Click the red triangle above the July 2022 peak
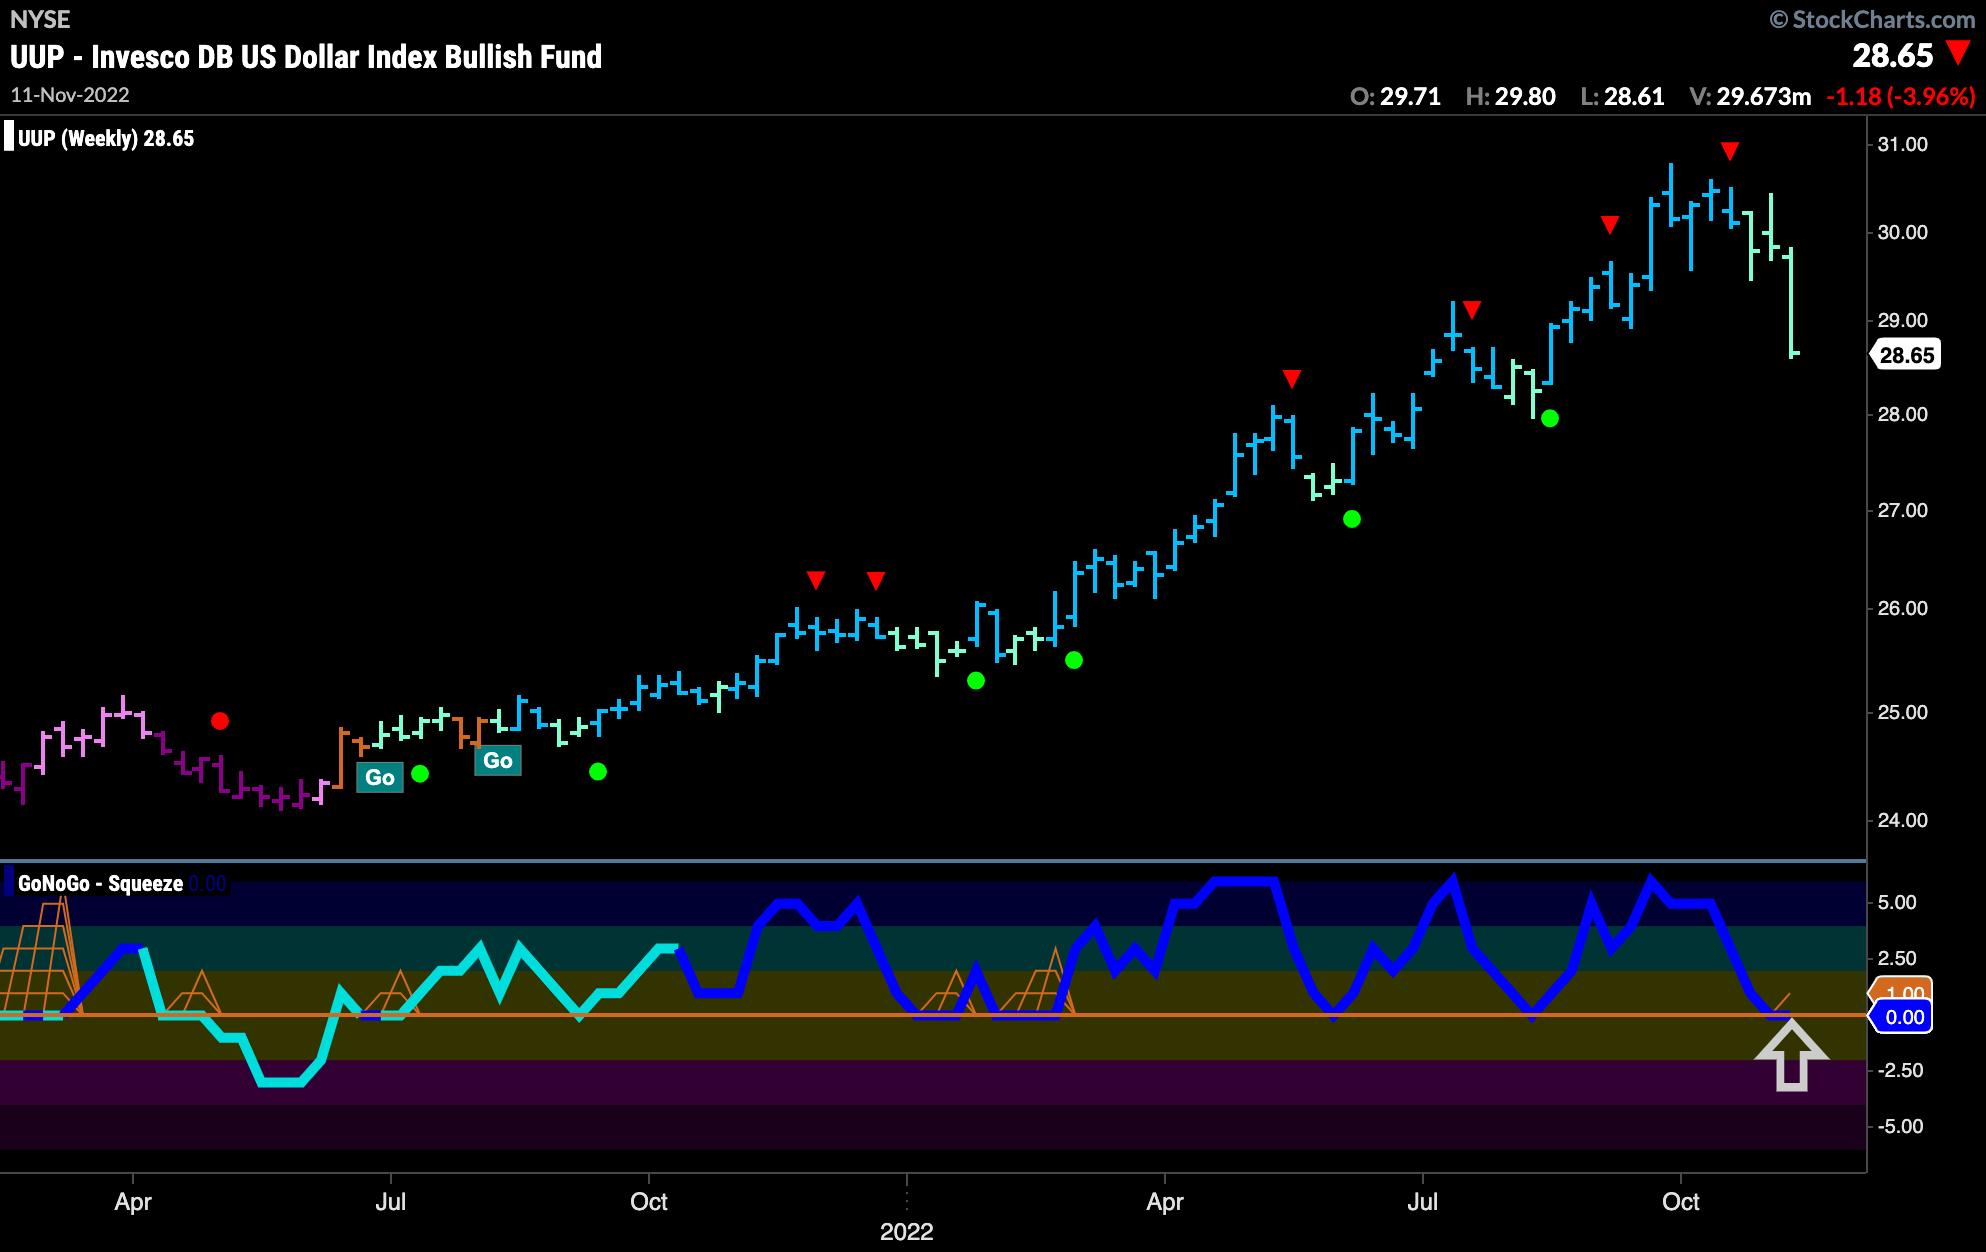1986x1252 pixels. pos(1471,309)
